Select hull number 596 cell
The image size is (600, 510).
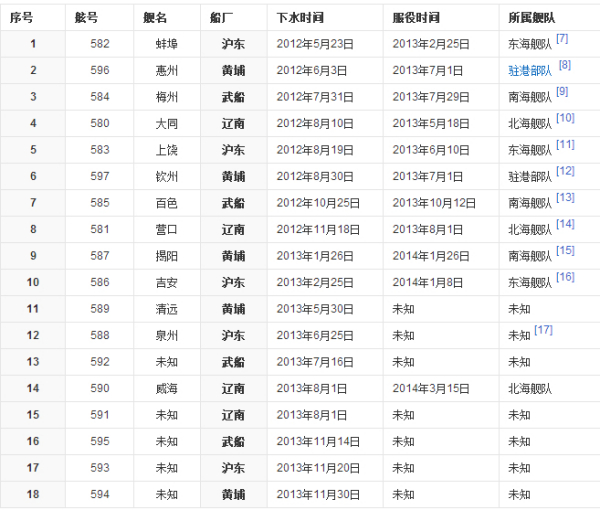coord(100,70)
